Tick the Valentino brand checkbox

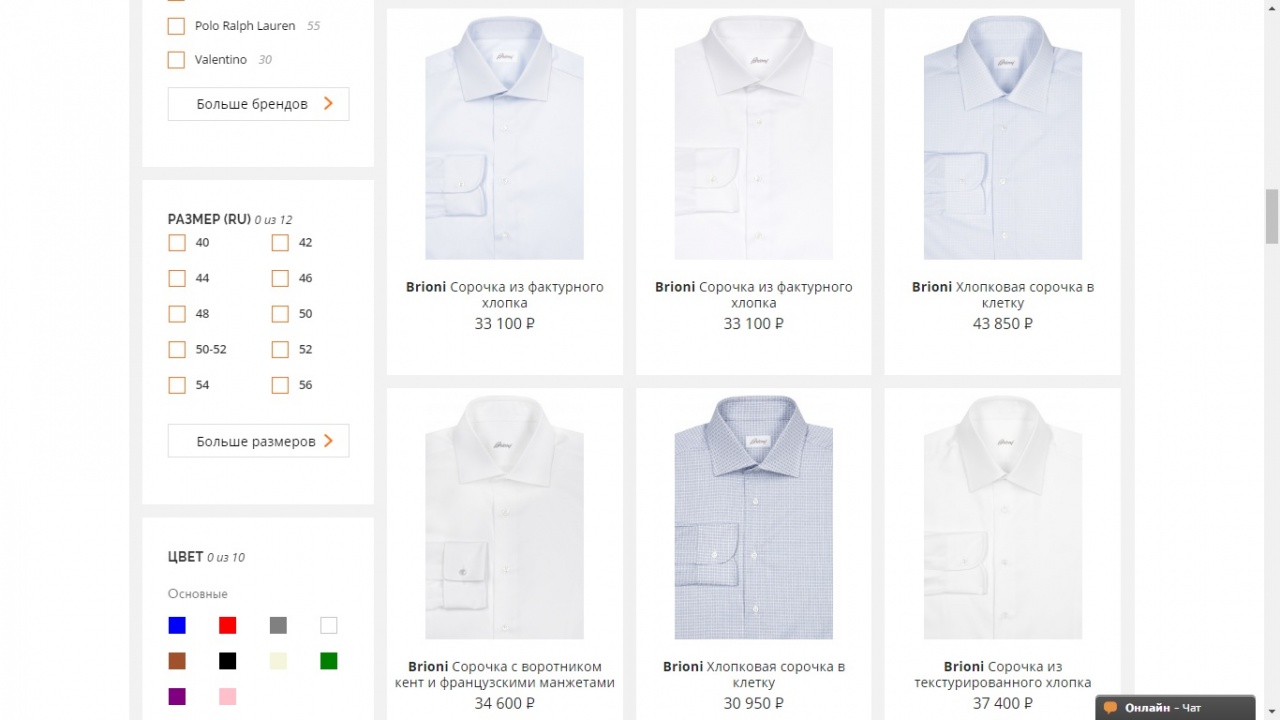[177, 60]
